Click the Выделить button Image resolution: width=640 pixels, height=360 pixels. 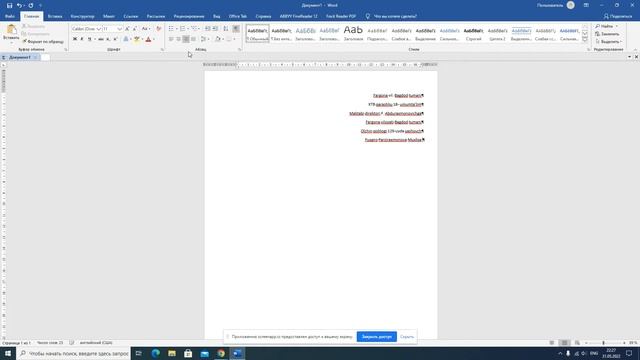608,42
